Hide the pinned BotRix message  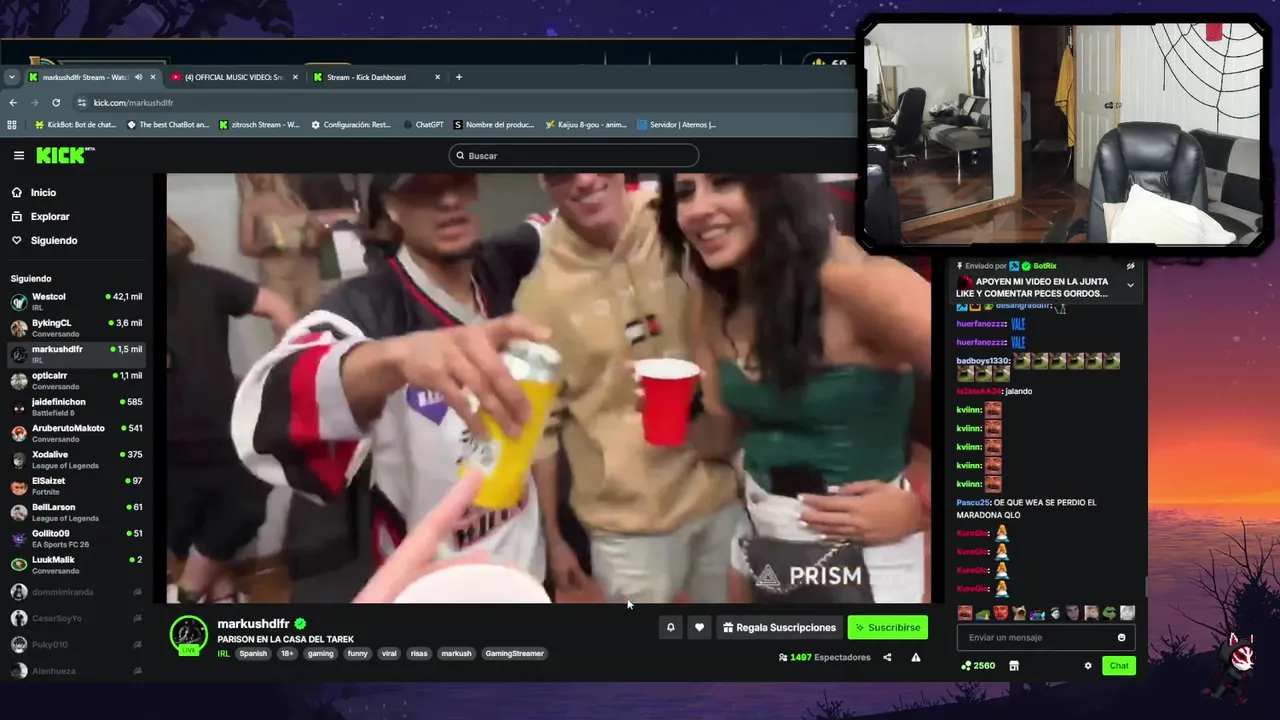click(x=1131, y=266)
